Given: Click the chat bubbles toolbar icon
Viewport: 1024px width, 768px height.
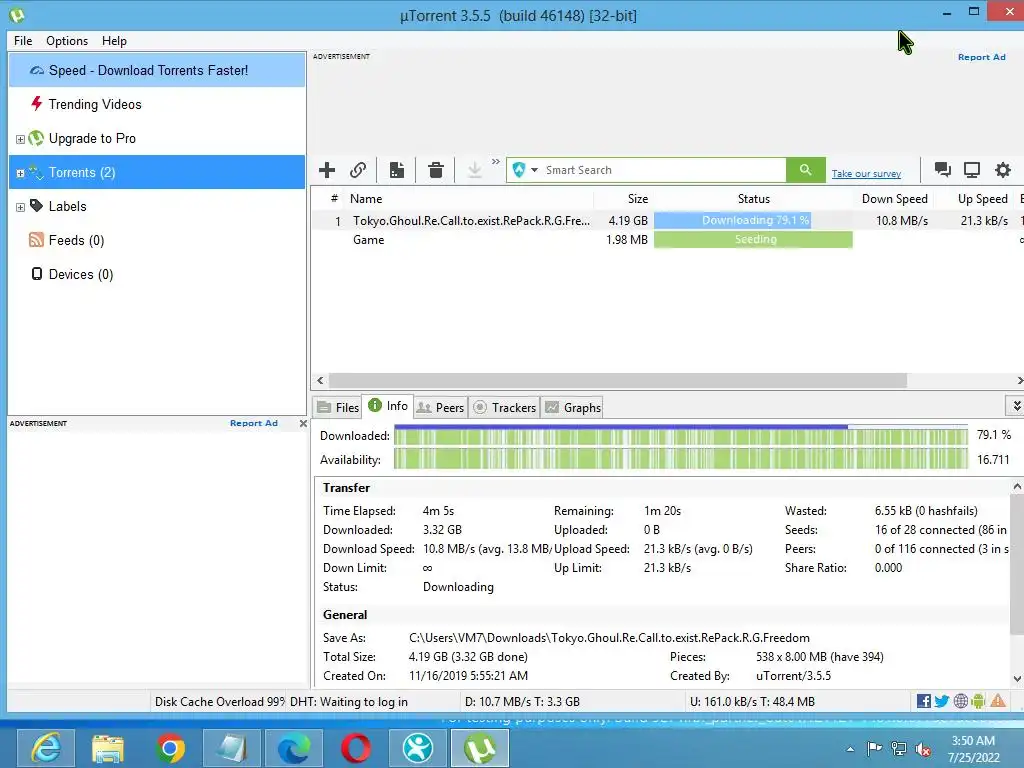Looking at the screenshot, I should point(942,170).
